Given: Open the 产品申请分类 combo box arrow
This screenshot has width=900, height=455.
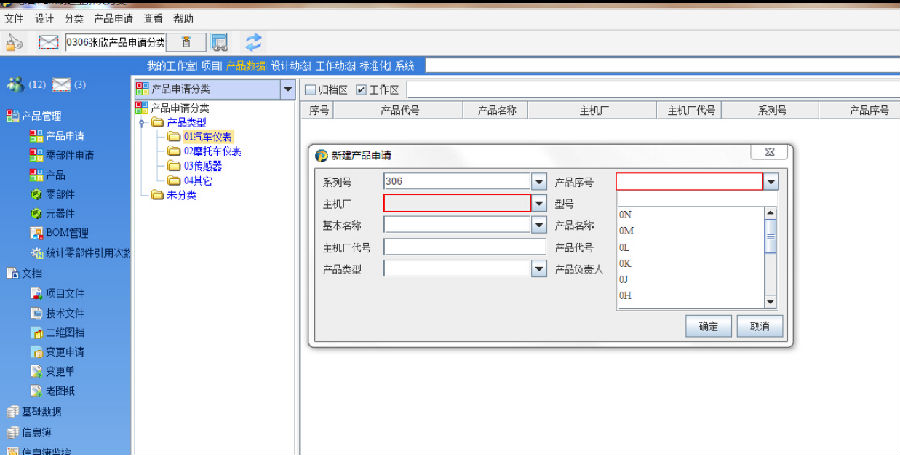Looking at the screenshot, I should point(288,89).
